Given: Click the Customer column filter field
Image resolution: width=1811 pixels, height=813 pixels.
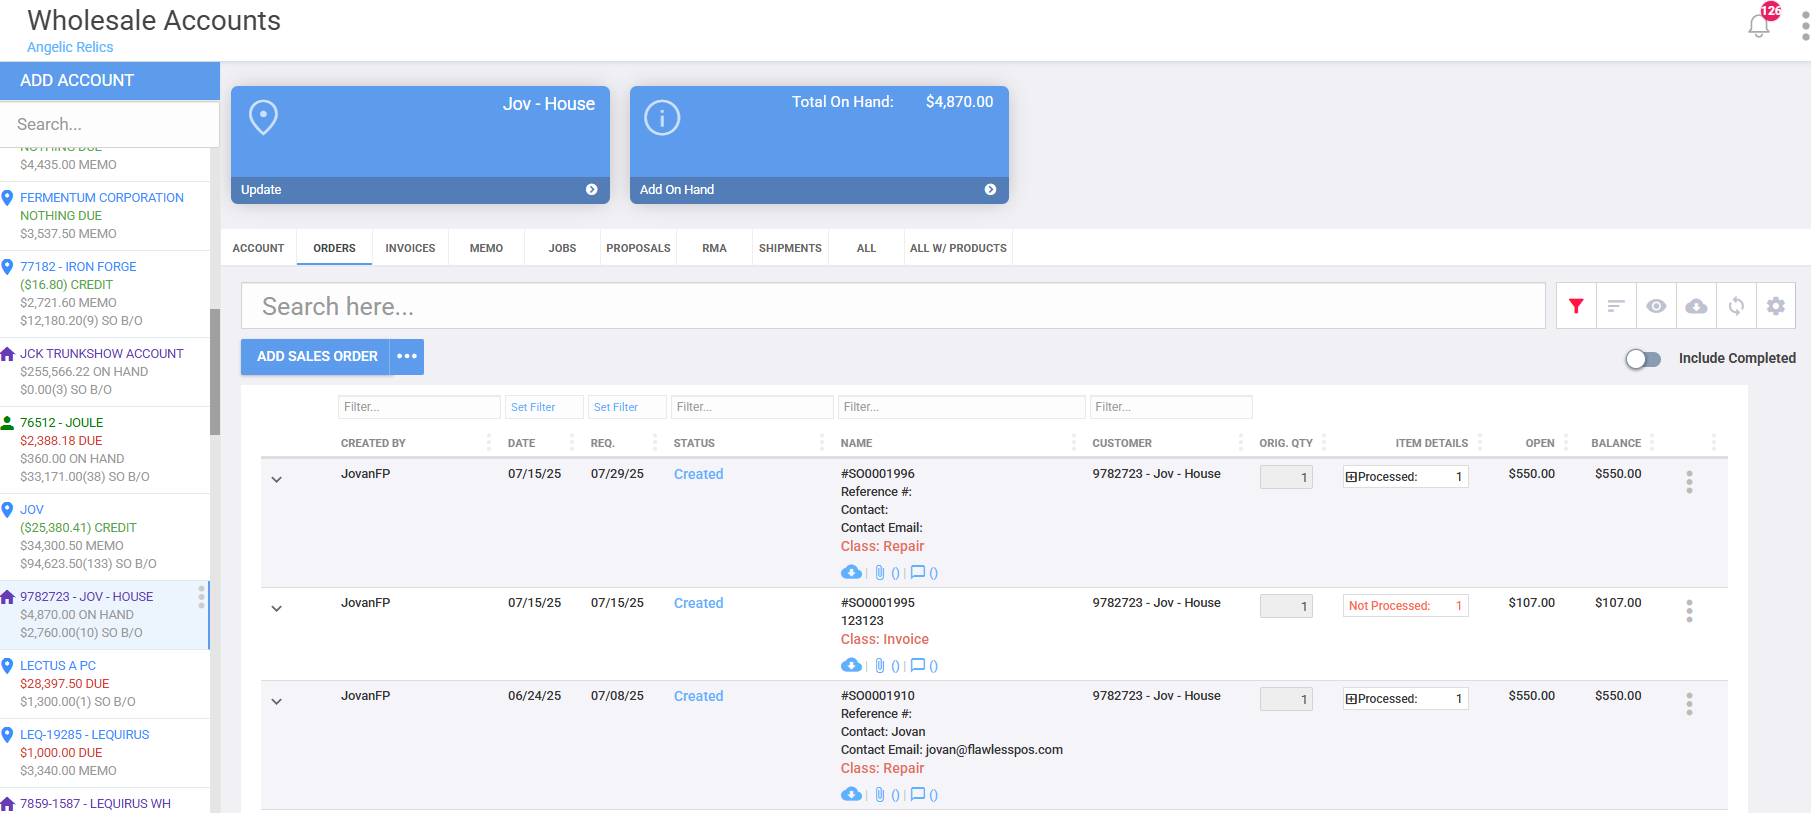Looking at the screenshot, I should pyautogui.click(x=1170, y=407).
